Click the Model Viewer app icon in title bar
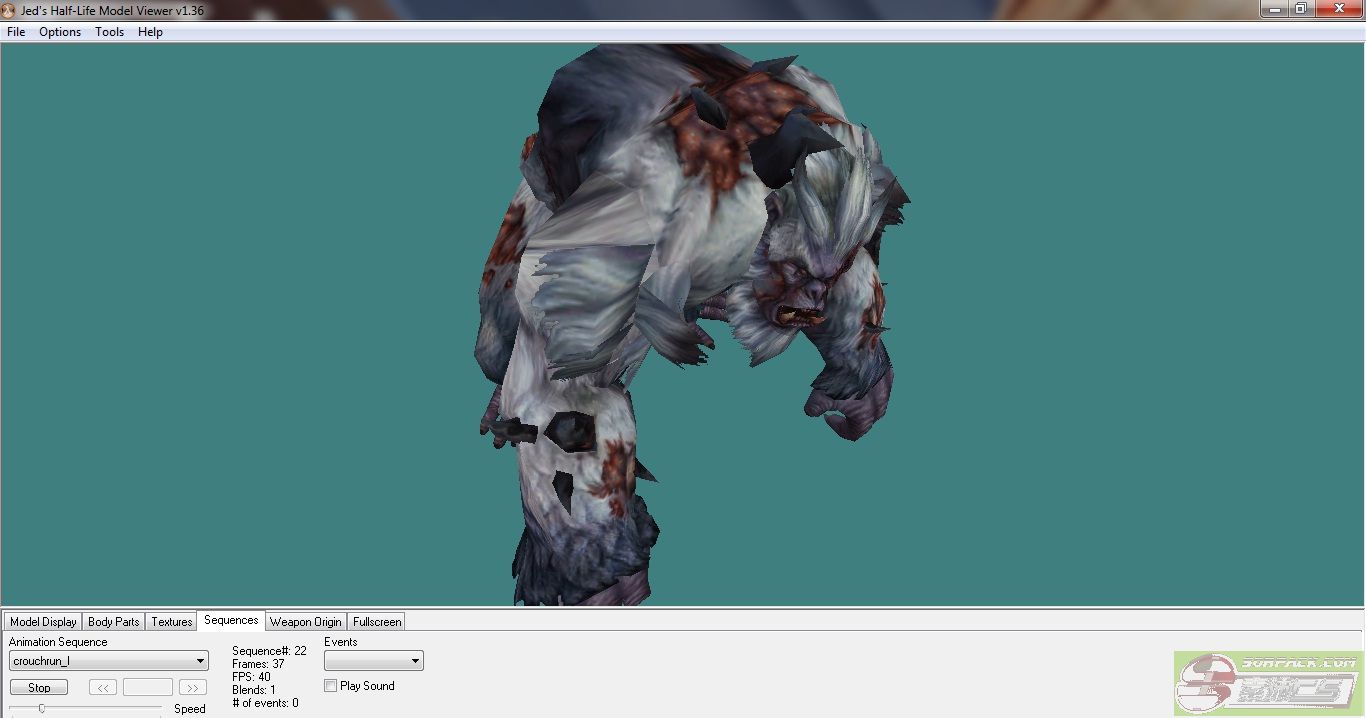This screenshot has height=718, width=1366. 9,10
